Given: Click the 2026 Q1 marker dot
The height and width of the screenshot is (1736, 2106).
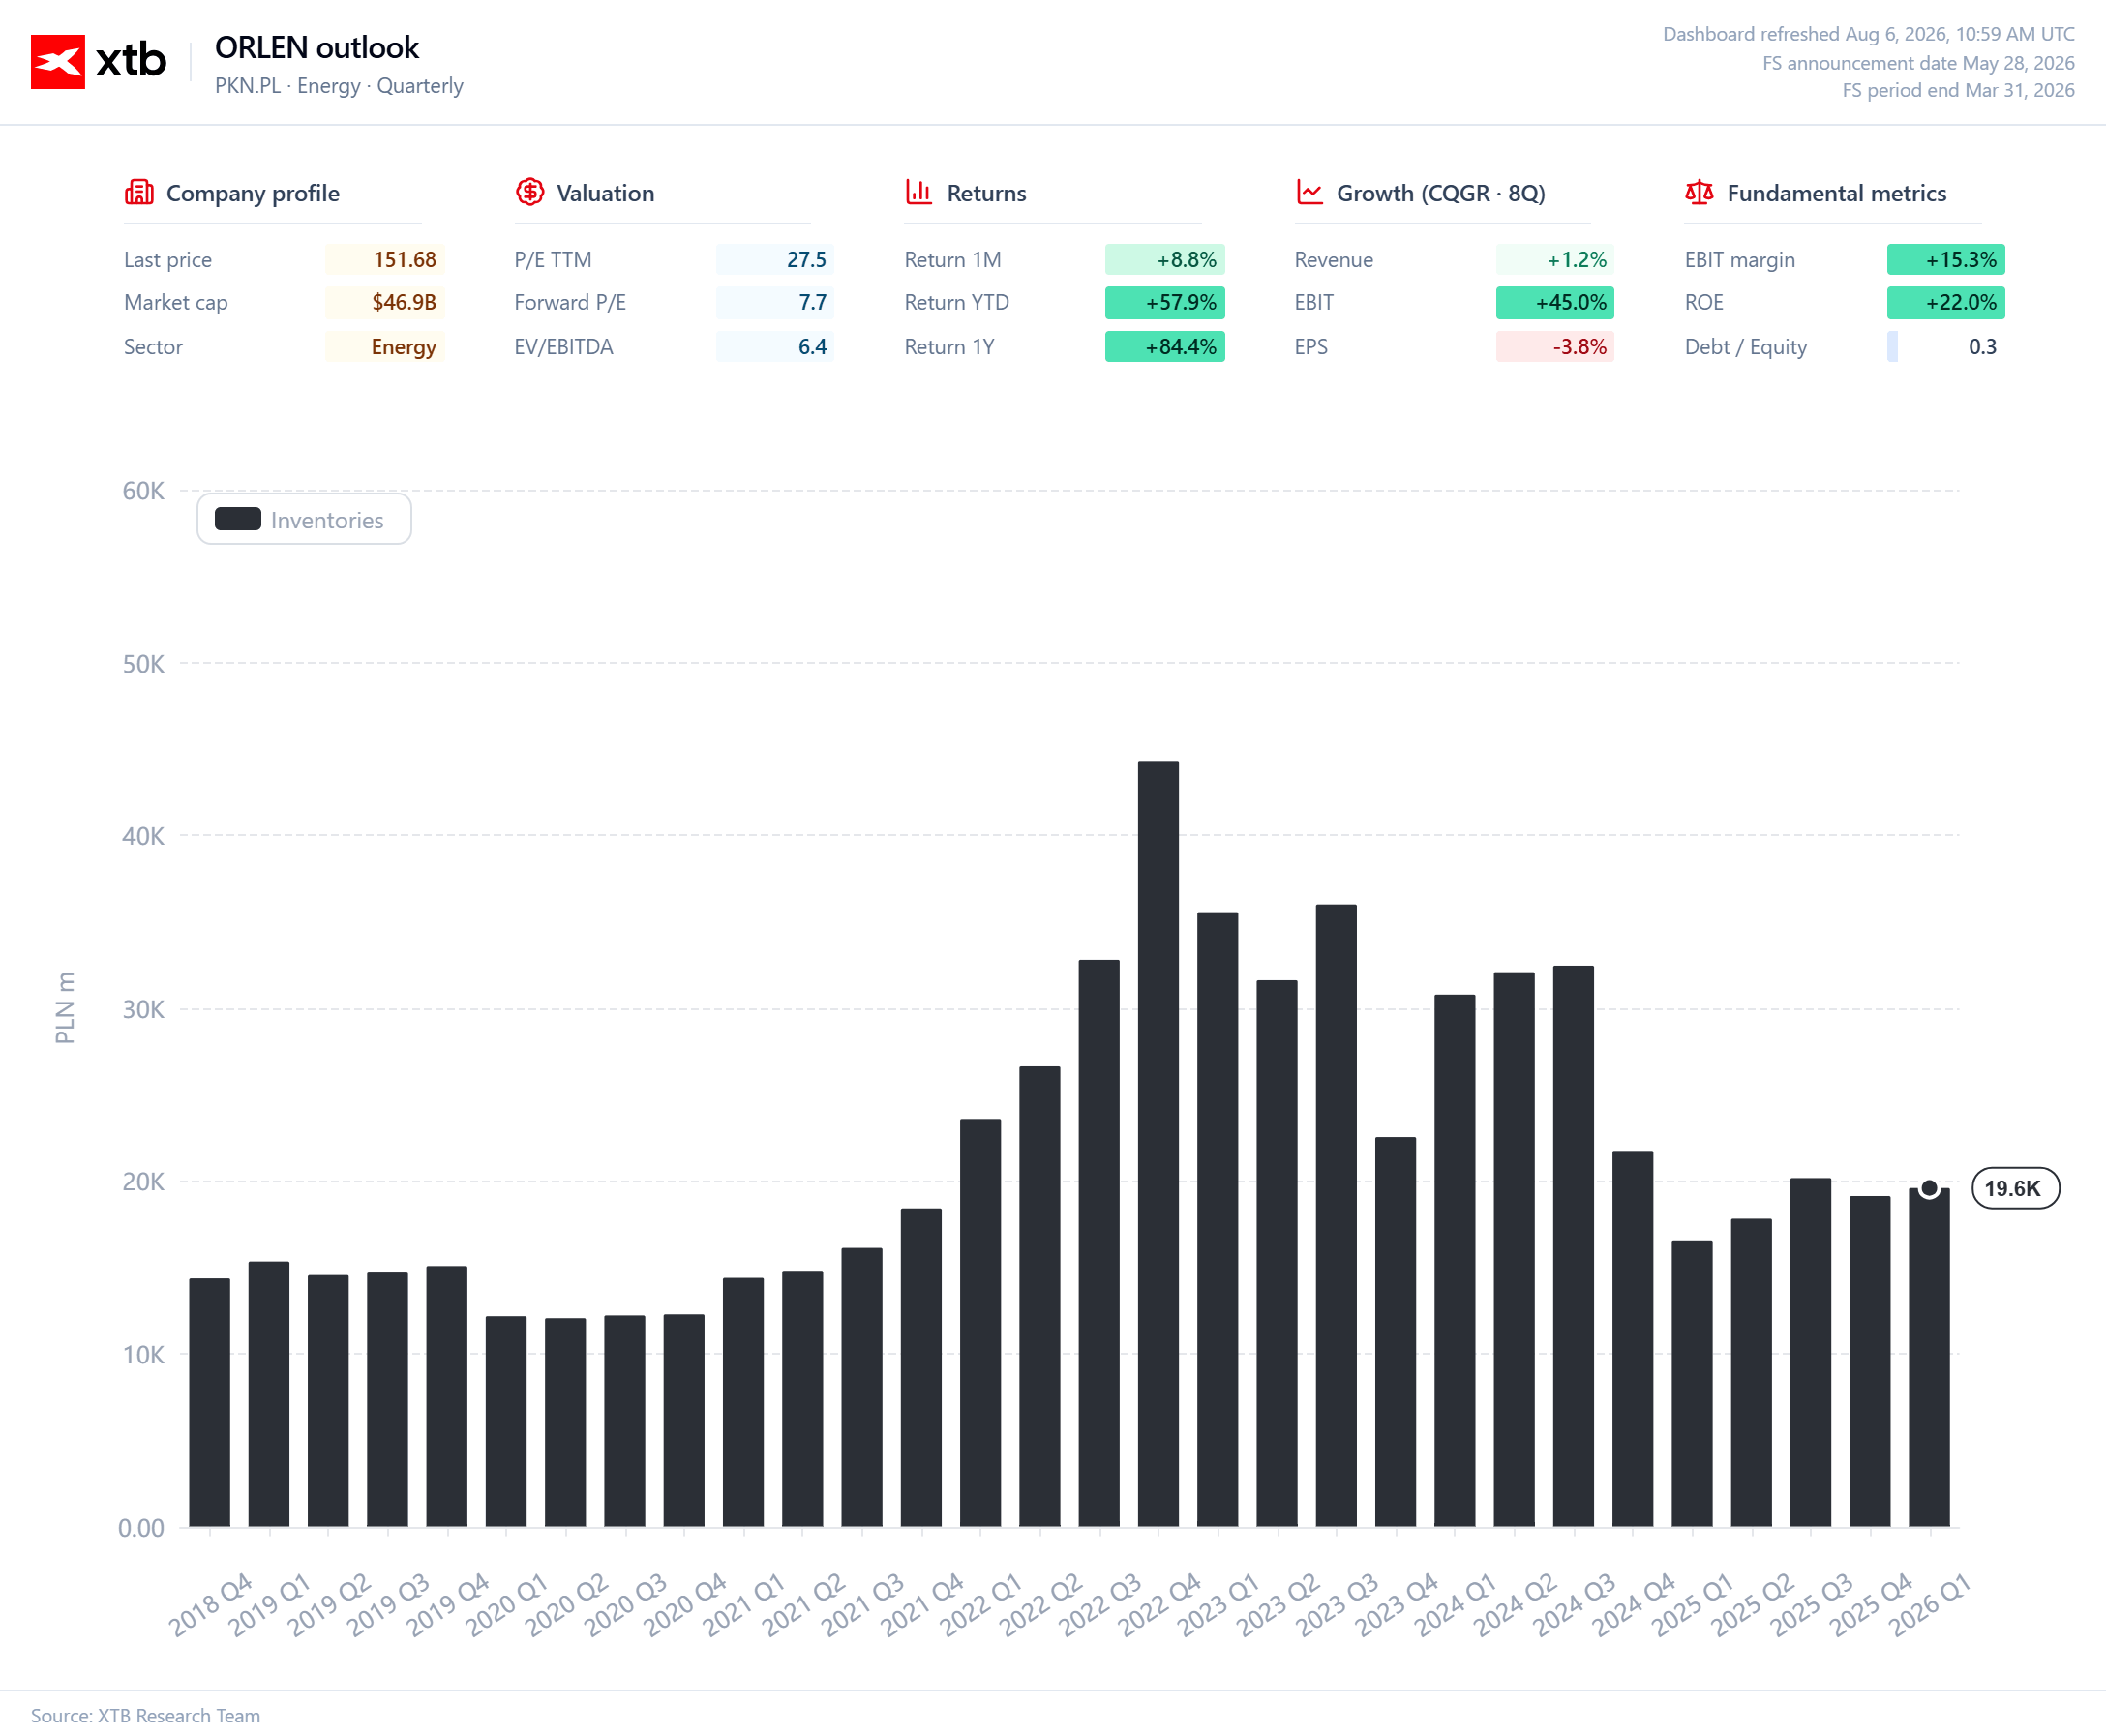Looking at the screenshot, I should click(1929, 1188).
